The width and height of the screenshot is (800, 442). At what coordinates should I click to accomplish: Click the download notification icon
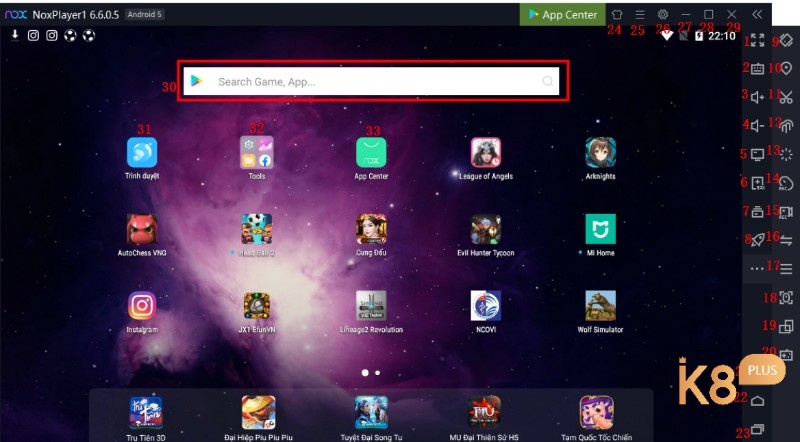click(15, 35)
